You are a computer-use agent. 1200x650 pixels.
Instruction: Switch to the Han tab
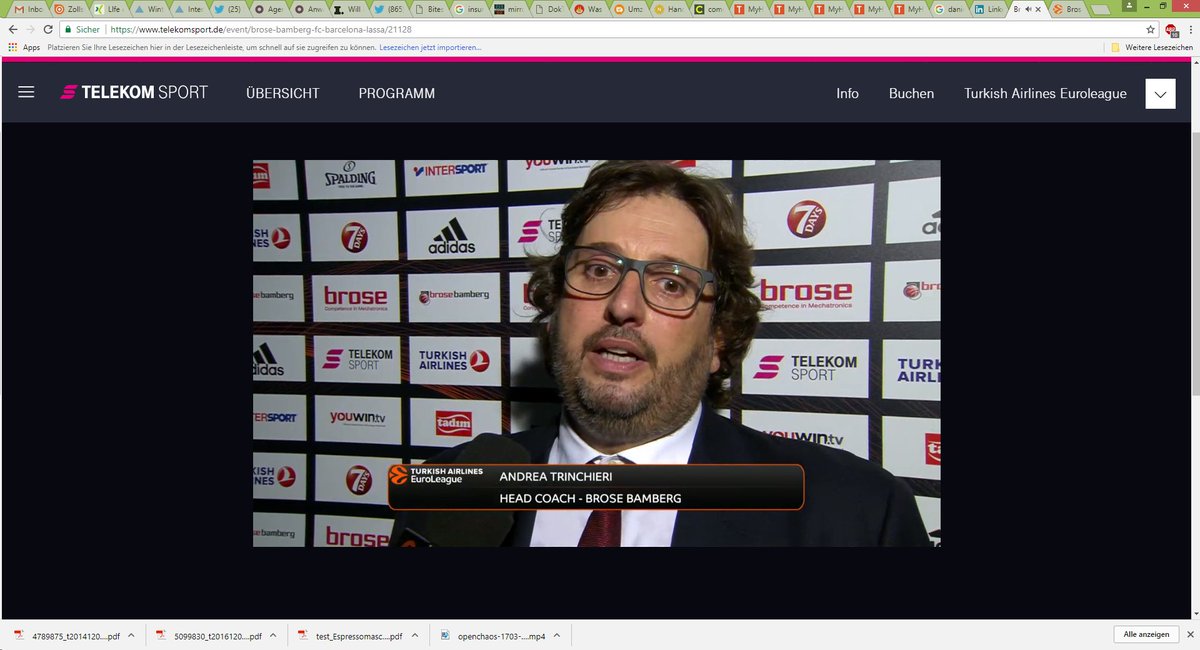pyautogui.click(x=670, y=9)
